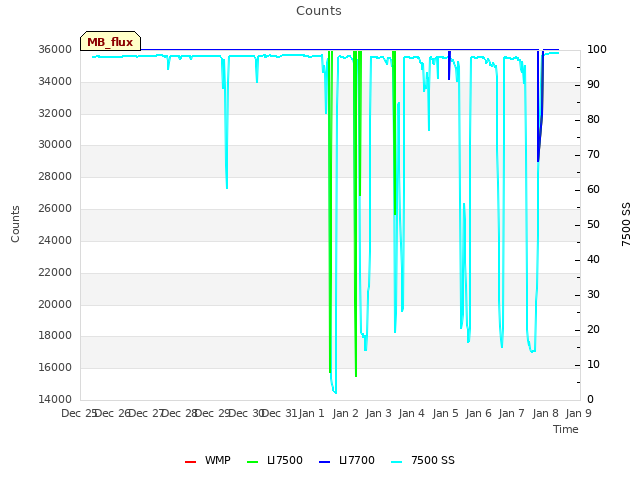This screenshot has width=640, height=480.
Task: Click the 36000 left axis value
Action: coord(55,49)
